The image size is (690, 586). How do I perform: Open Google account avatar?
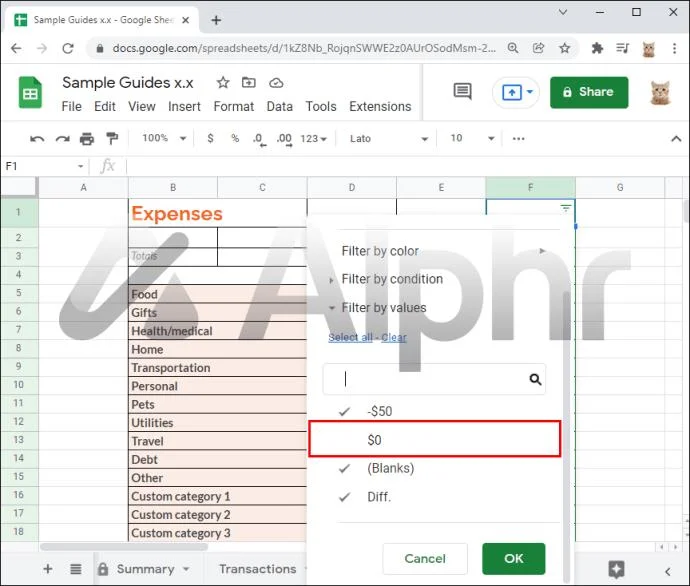tap(660, 92)
